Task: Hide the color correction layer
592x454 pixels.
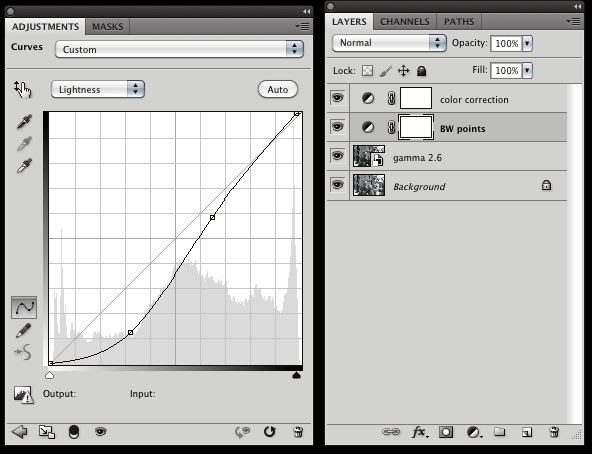Action: [338, 98]
